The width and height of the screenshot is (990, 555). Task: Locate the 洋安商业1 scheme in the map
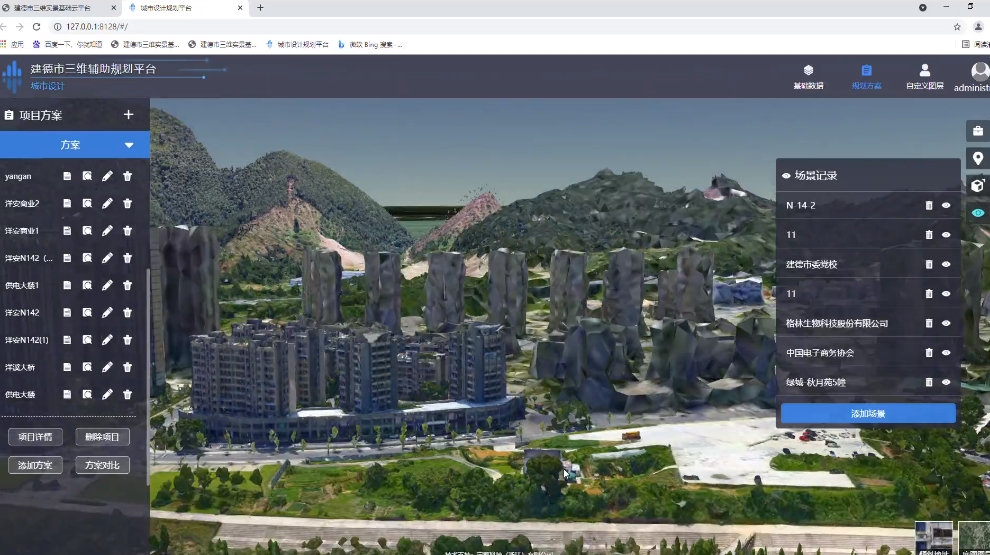click(x=87, y=230)
